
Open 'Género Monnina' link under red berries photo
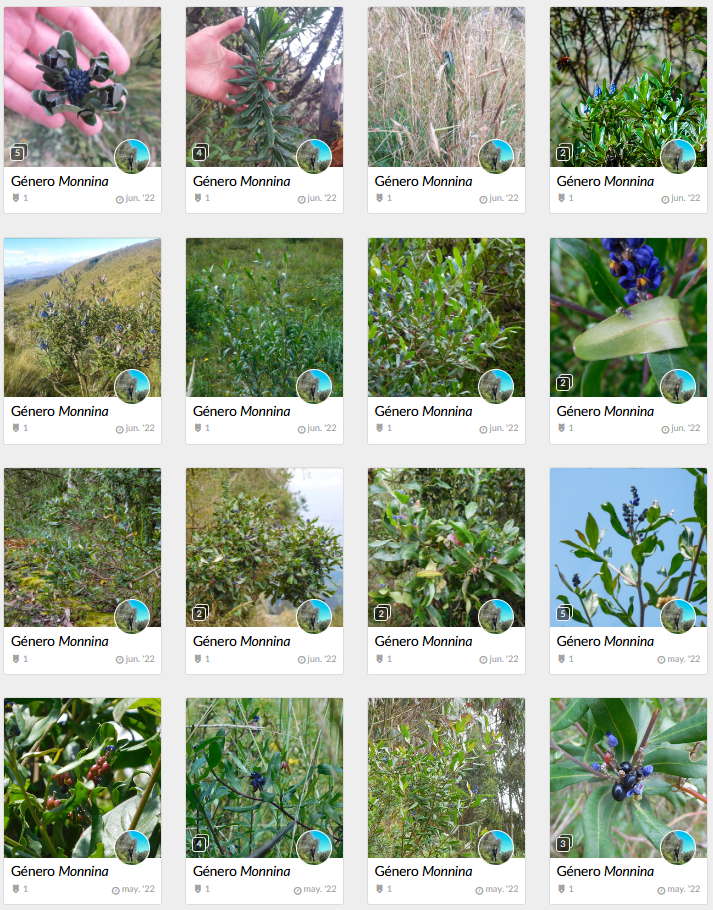[60, 871]
